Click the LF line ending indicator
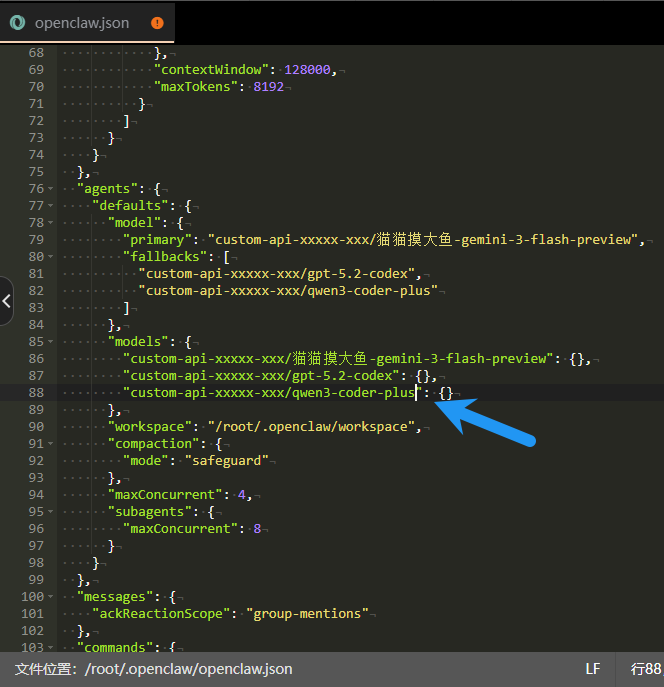 coord(594,668)
